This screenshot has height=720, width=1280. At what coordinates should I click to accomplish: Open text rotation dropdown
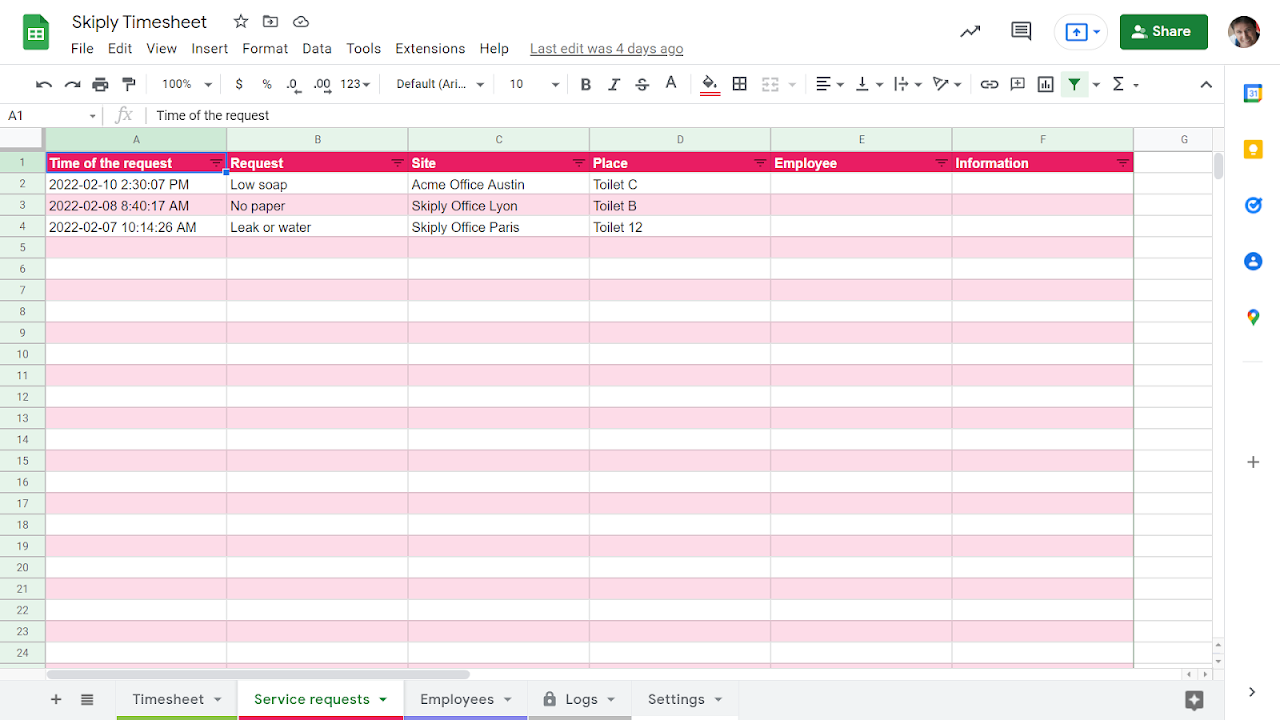[946, 84]
